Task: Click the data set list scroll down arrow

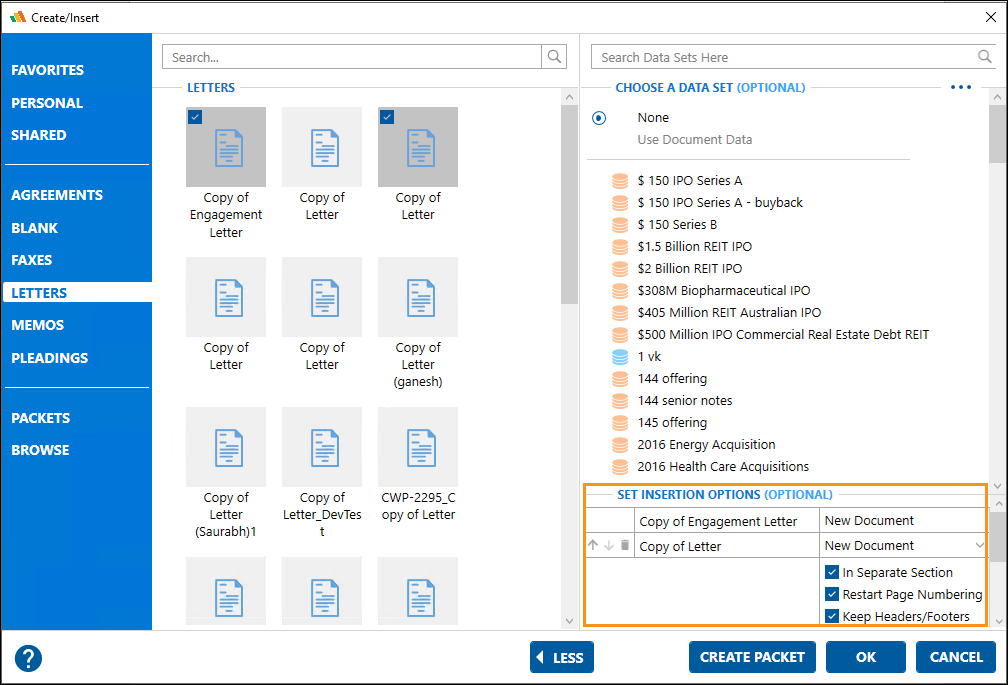Action: tap(997, 486)
